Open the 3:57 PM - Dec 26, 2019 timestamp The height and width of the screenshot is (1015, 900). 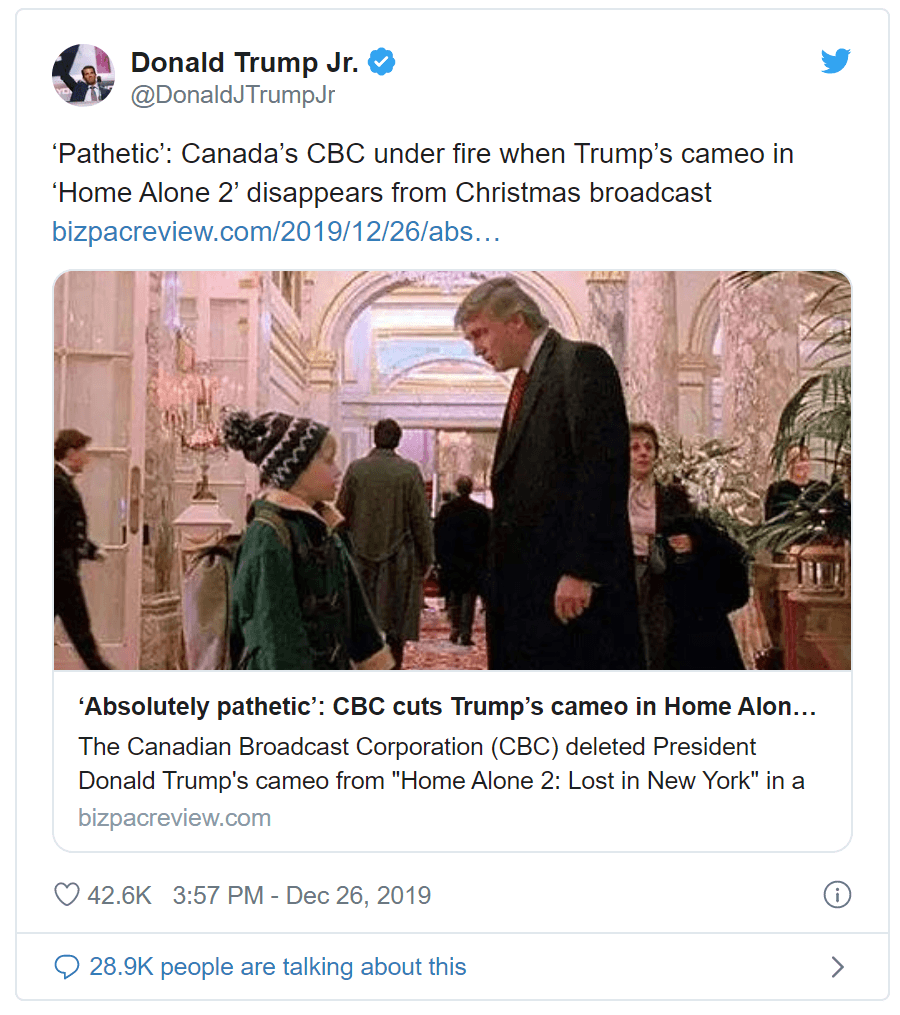coord(301,895)
